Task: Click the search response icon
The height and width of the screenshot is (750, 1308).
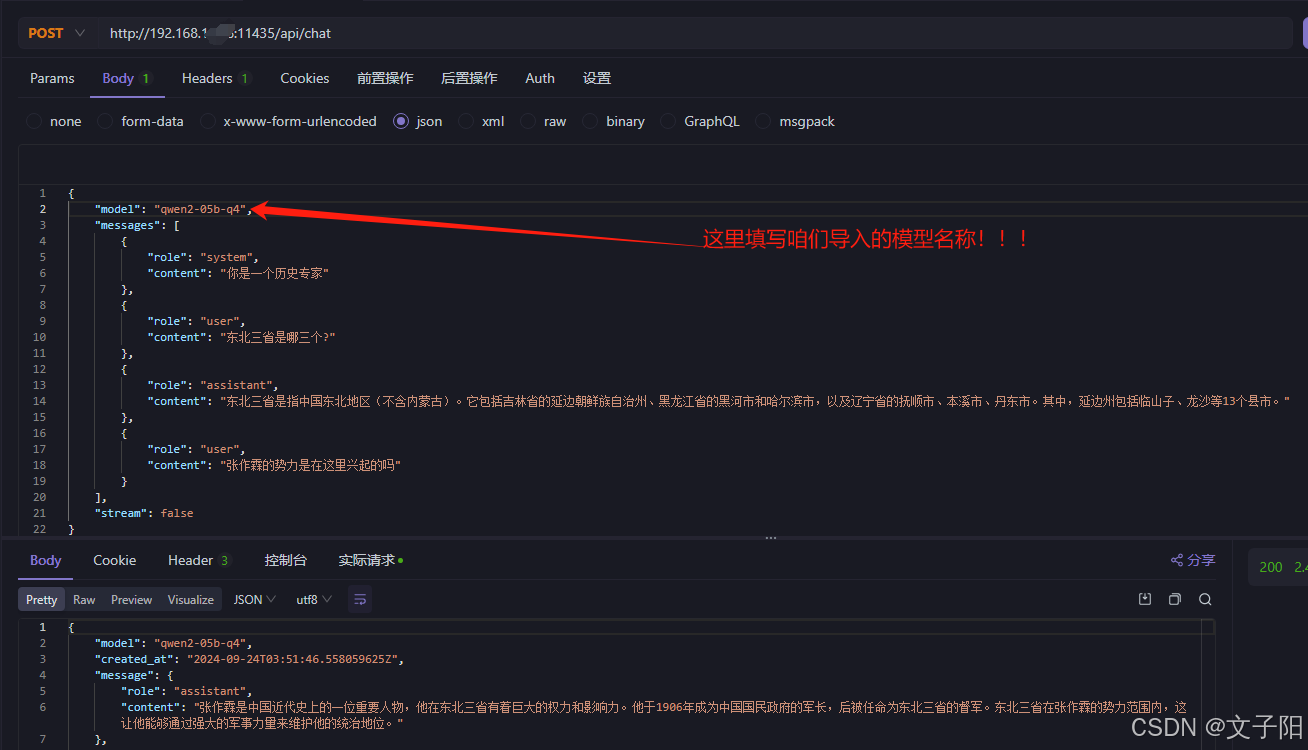Action: (1205, 599)
